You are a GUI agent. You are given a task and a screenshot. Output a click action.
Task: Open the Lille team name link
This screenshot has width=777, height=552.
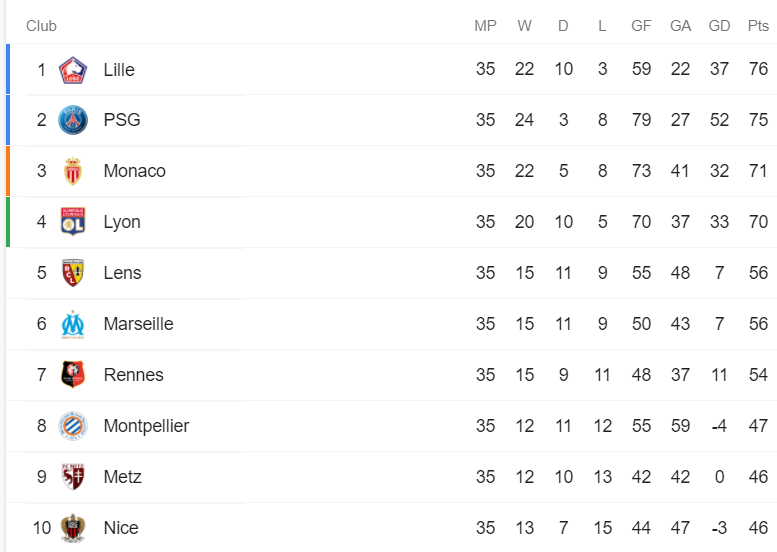click(x=119, y=70)
